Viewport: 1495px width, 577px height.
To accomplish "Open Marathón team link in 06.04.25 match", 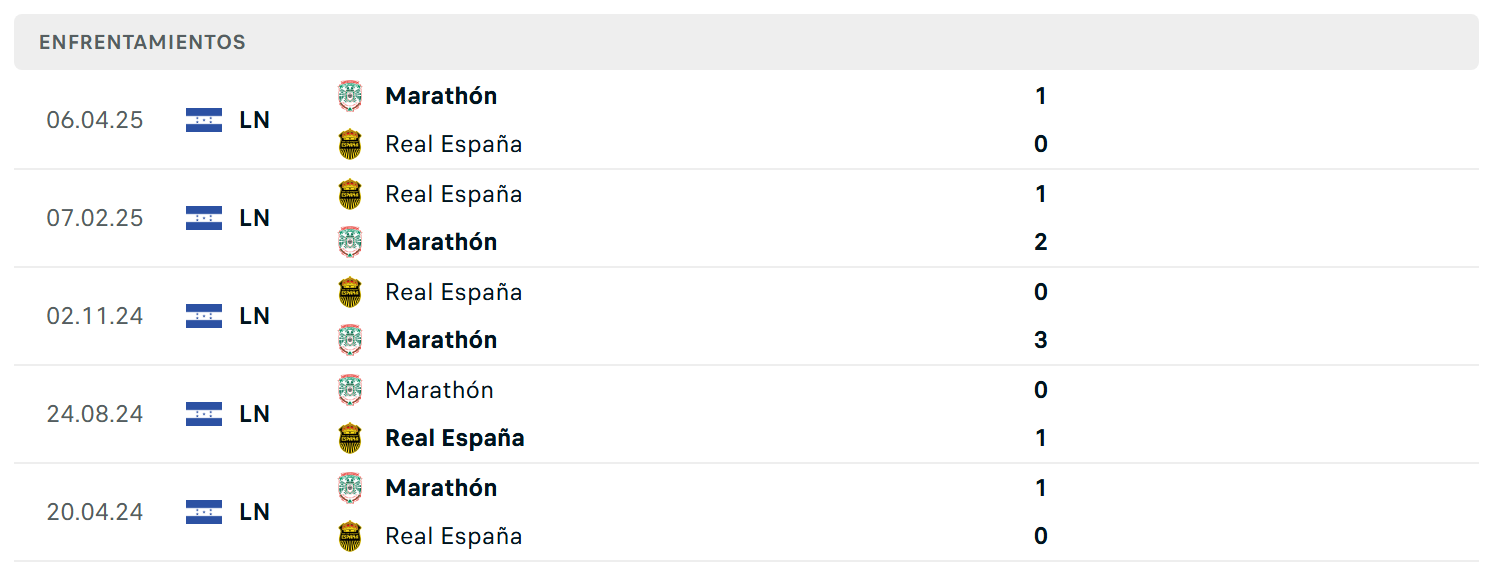I will tap(441, 96).
